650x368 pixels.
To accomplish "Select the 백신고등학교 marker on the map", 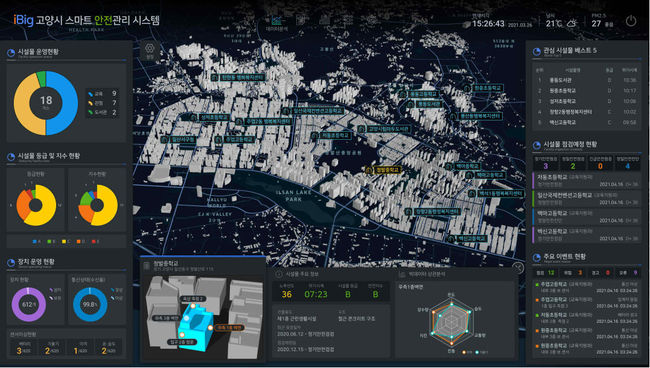I will tap(468, 239).
